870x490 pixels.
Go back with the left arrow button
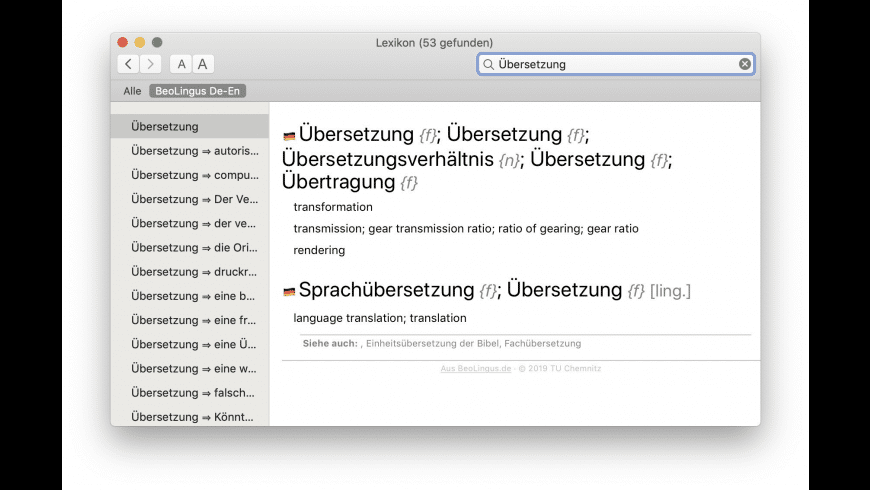(x=128, y=64)
